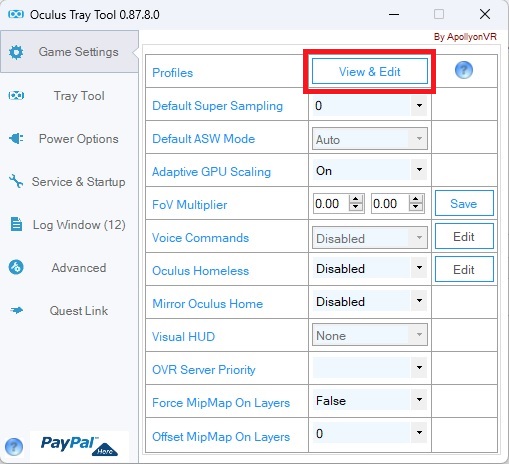Open the Visual HUD dropdown
509x464 pixels.
419,335
